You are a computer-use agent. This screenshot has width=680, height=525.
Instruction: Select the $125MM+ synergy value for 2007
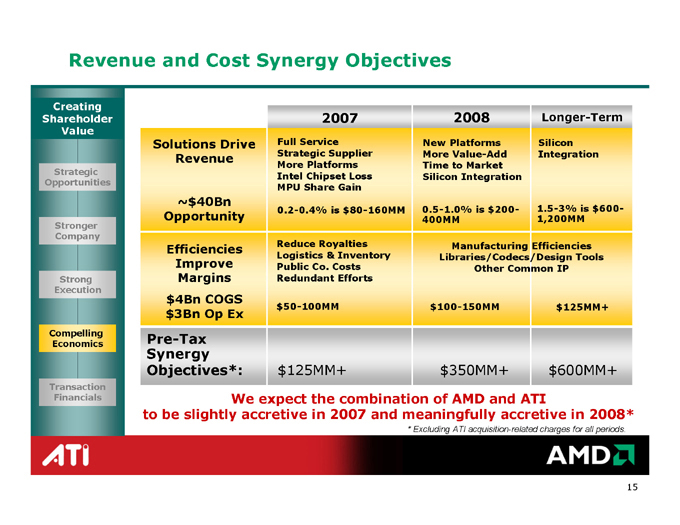[x=311, y=372]
